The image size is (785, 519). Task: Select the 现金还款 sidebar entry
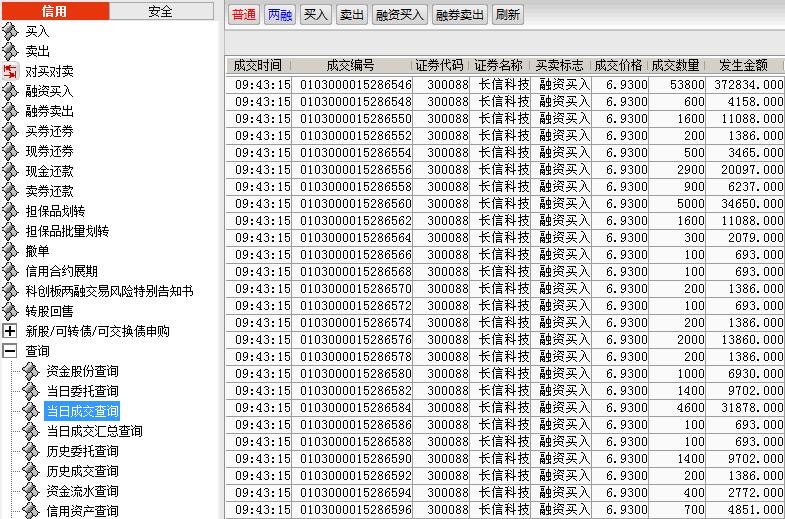click(50, 171)
